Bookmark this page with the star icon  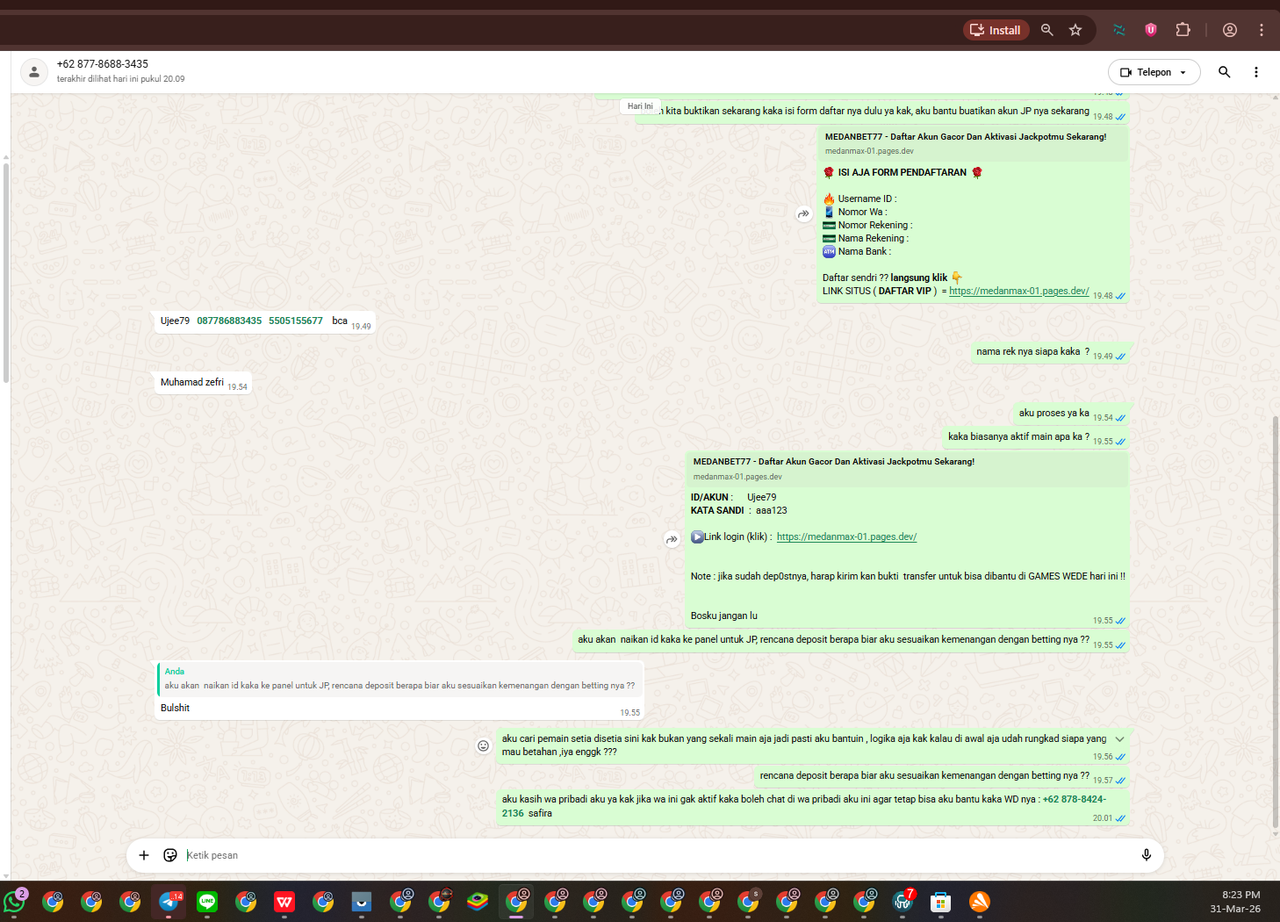tap(1075, 30)
